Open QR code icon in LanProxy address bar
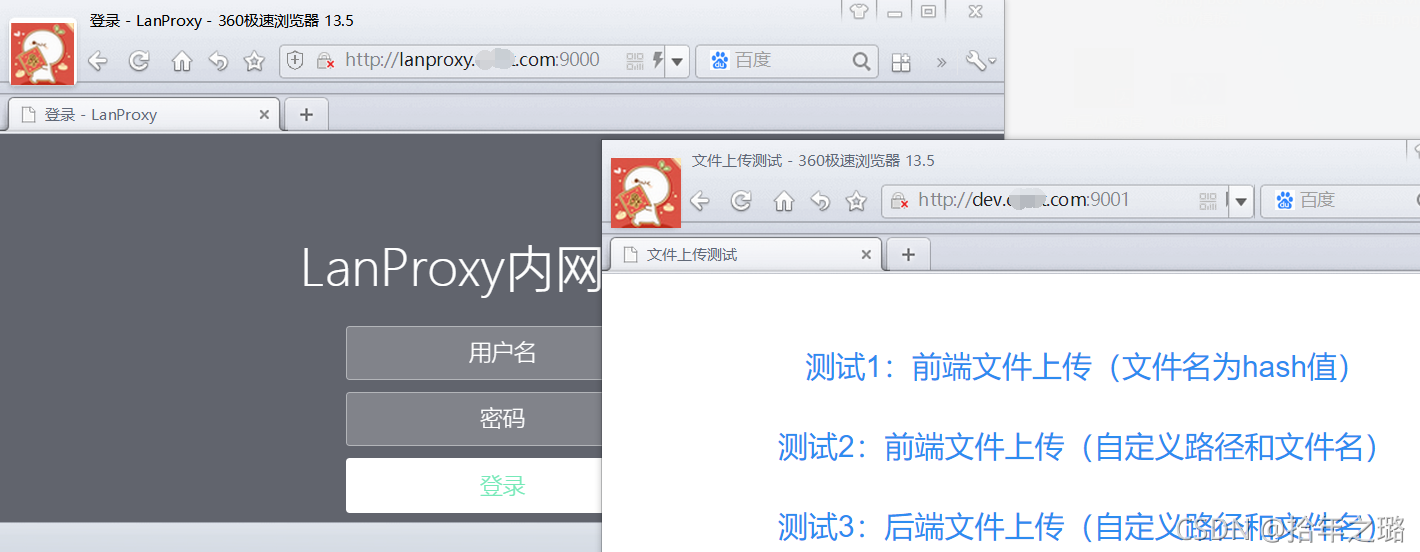 pyautogui.click(x=635, y=61)
